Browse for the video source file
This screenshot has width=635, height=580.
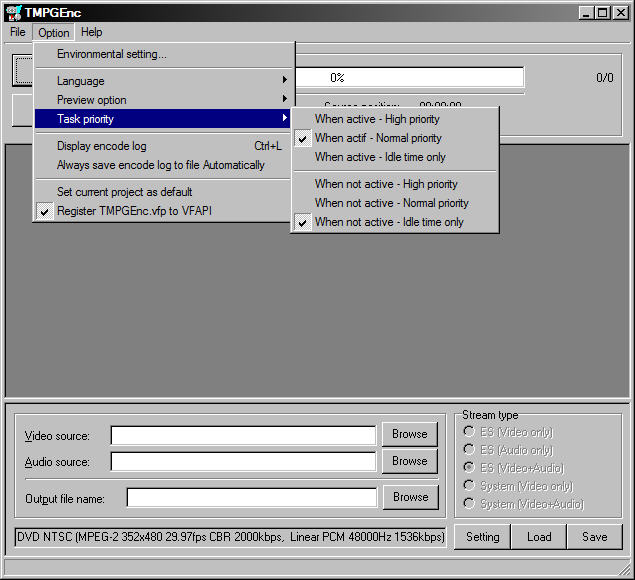tap(409, 434)
